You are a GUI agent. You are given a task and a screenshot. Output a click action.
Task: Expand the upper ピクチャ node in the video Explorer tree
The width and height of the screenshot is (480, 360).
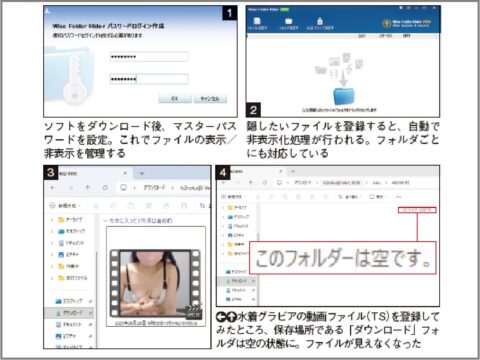click(x=52, y=255)
